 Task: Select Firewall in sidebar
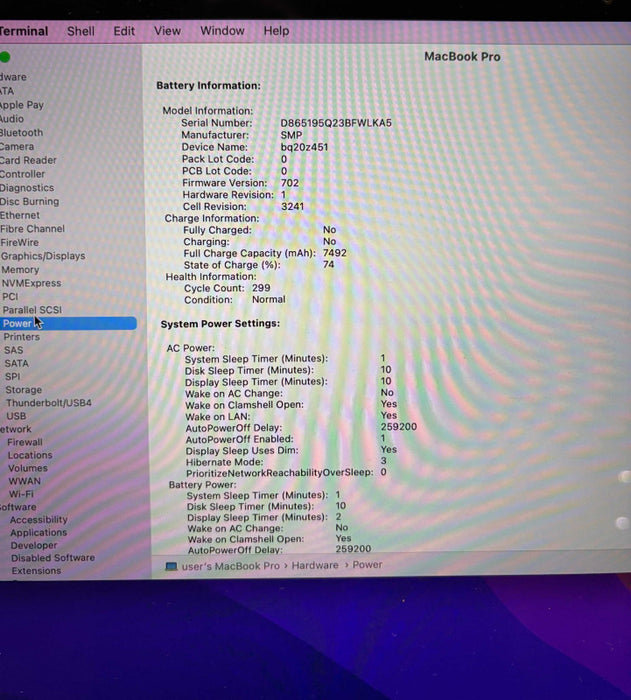(x=25, y=442)
